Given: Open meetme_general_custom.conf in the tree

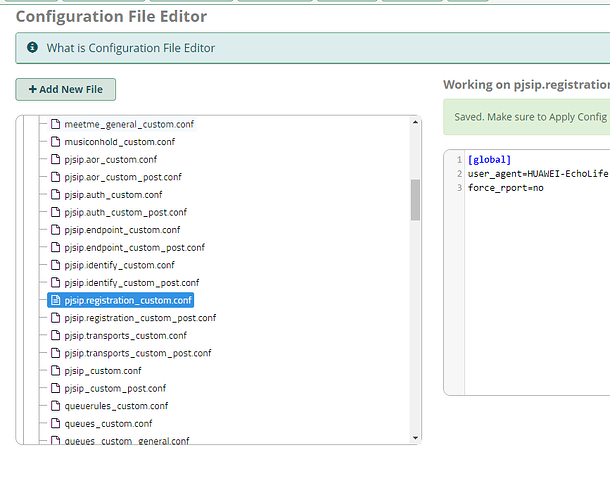Looking at the screenshot, I should pyautogui.click(x=129, y=124).
